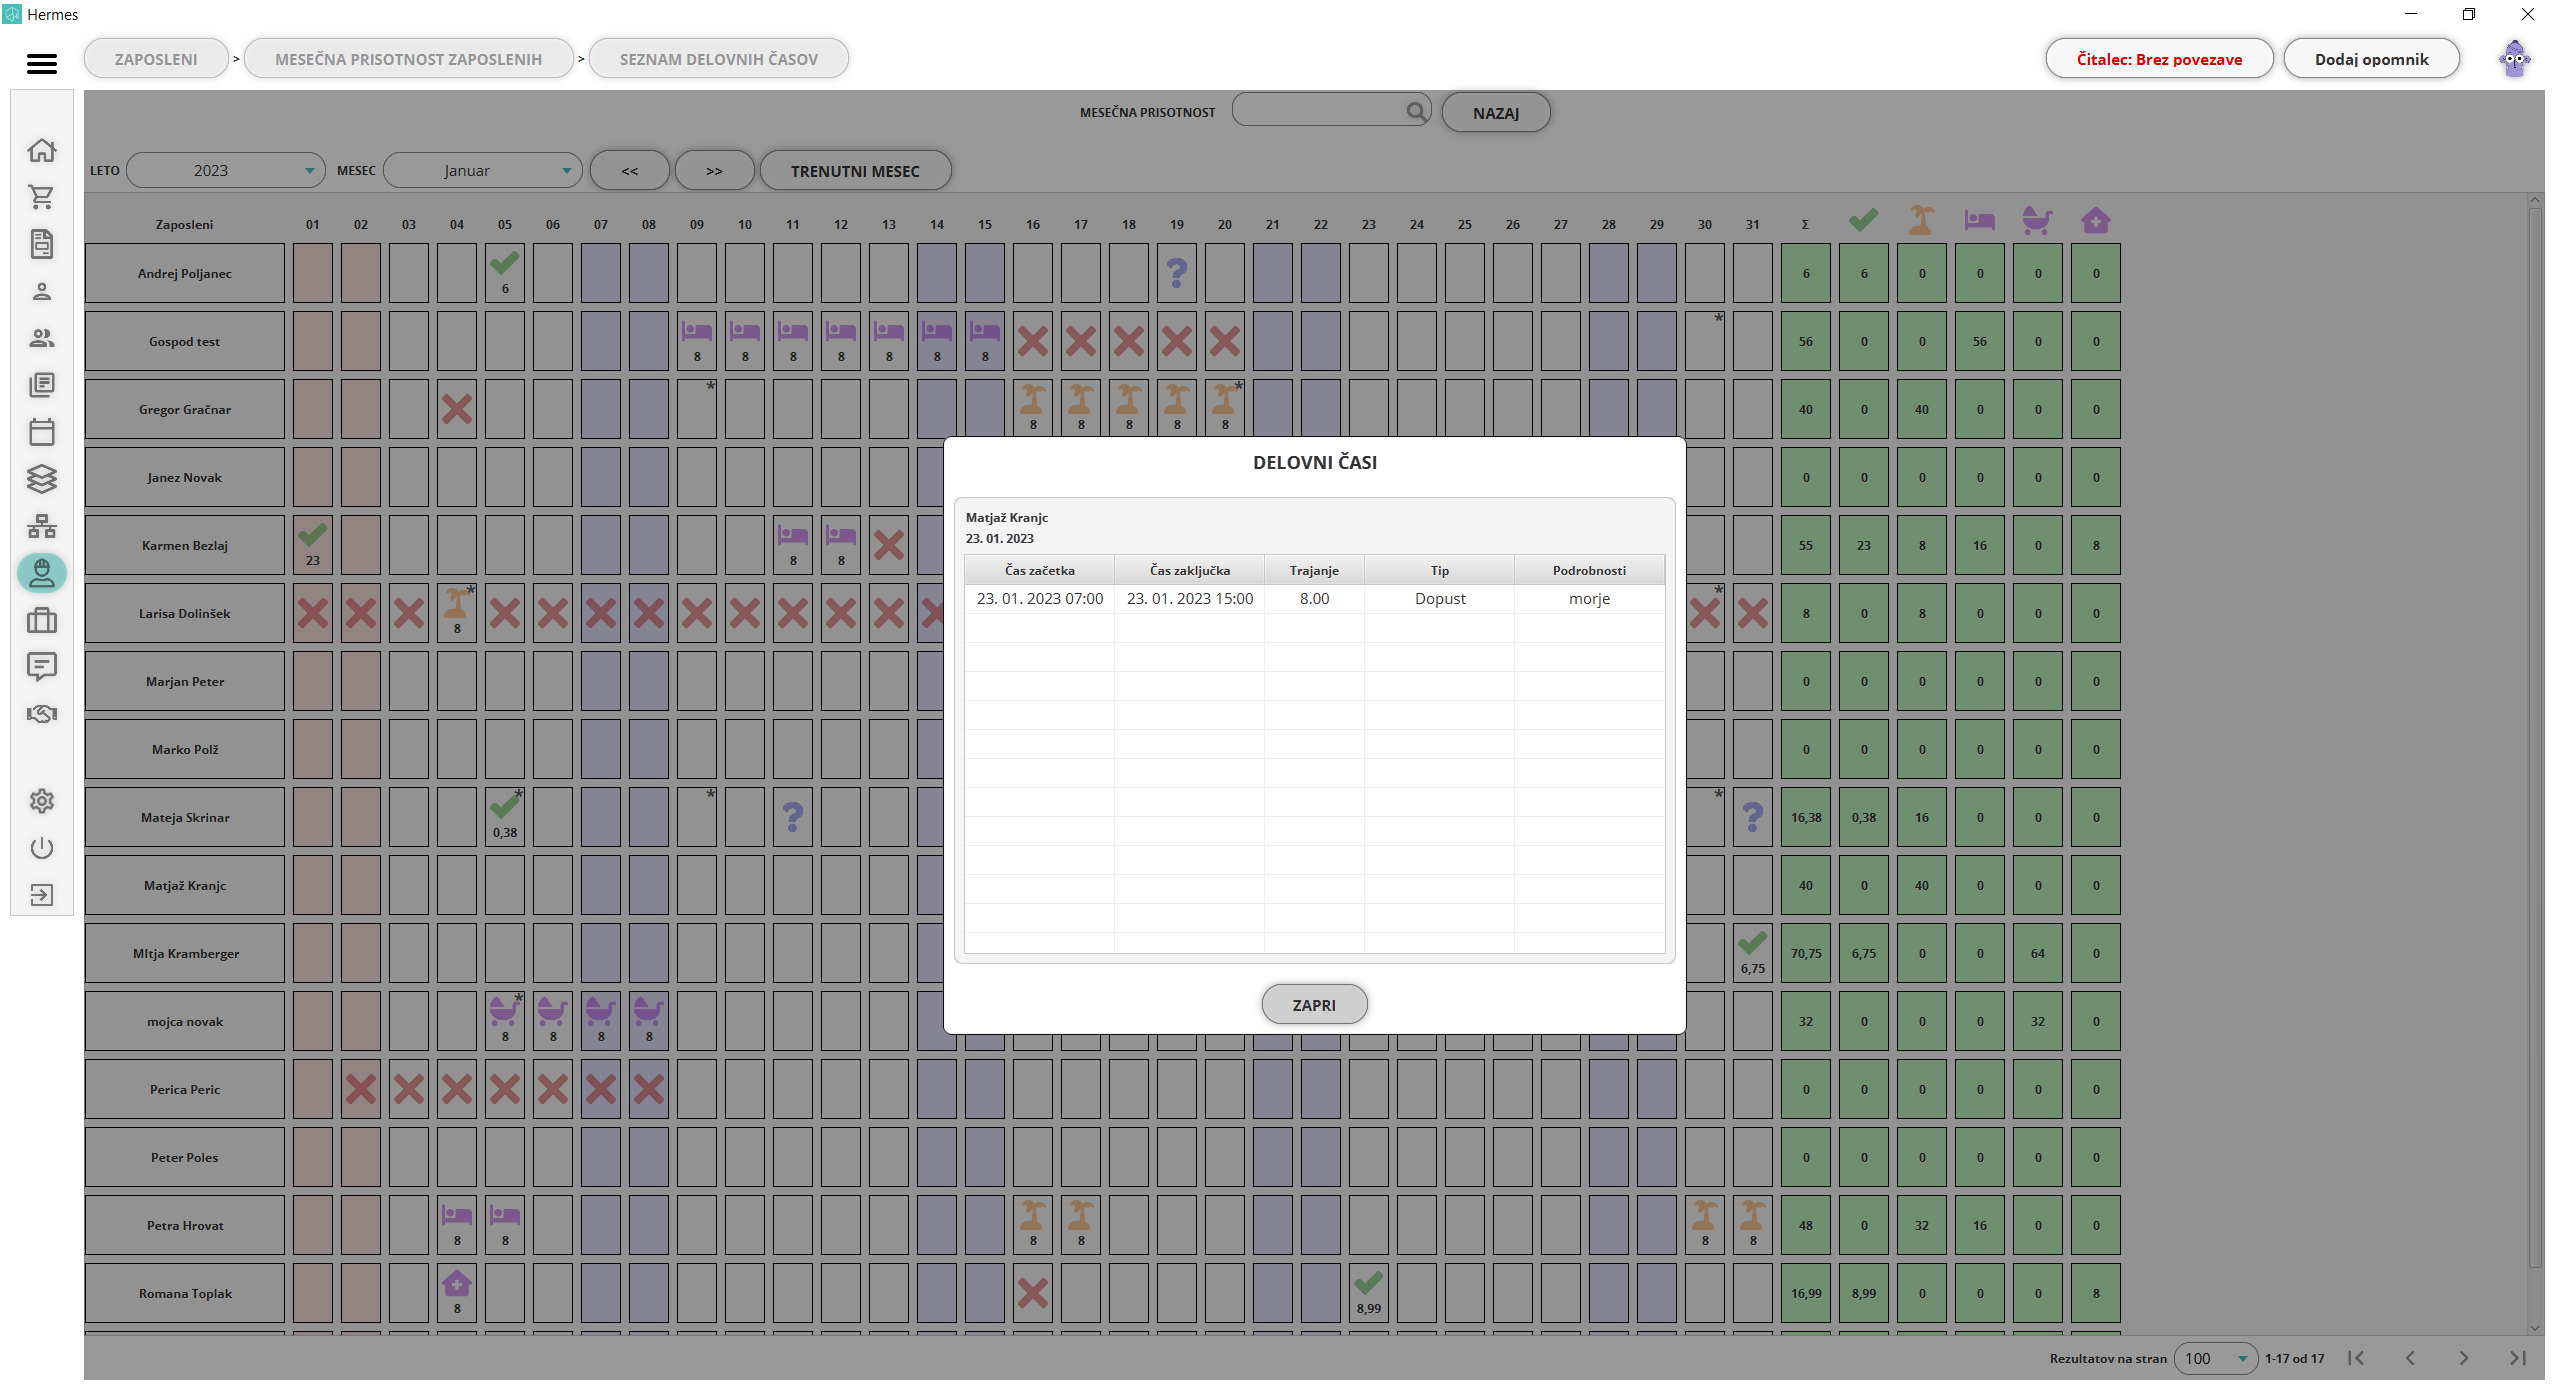2557x1398 pixels.
Task: Open the organization chart sidebar icon
Action: point(41,526)
